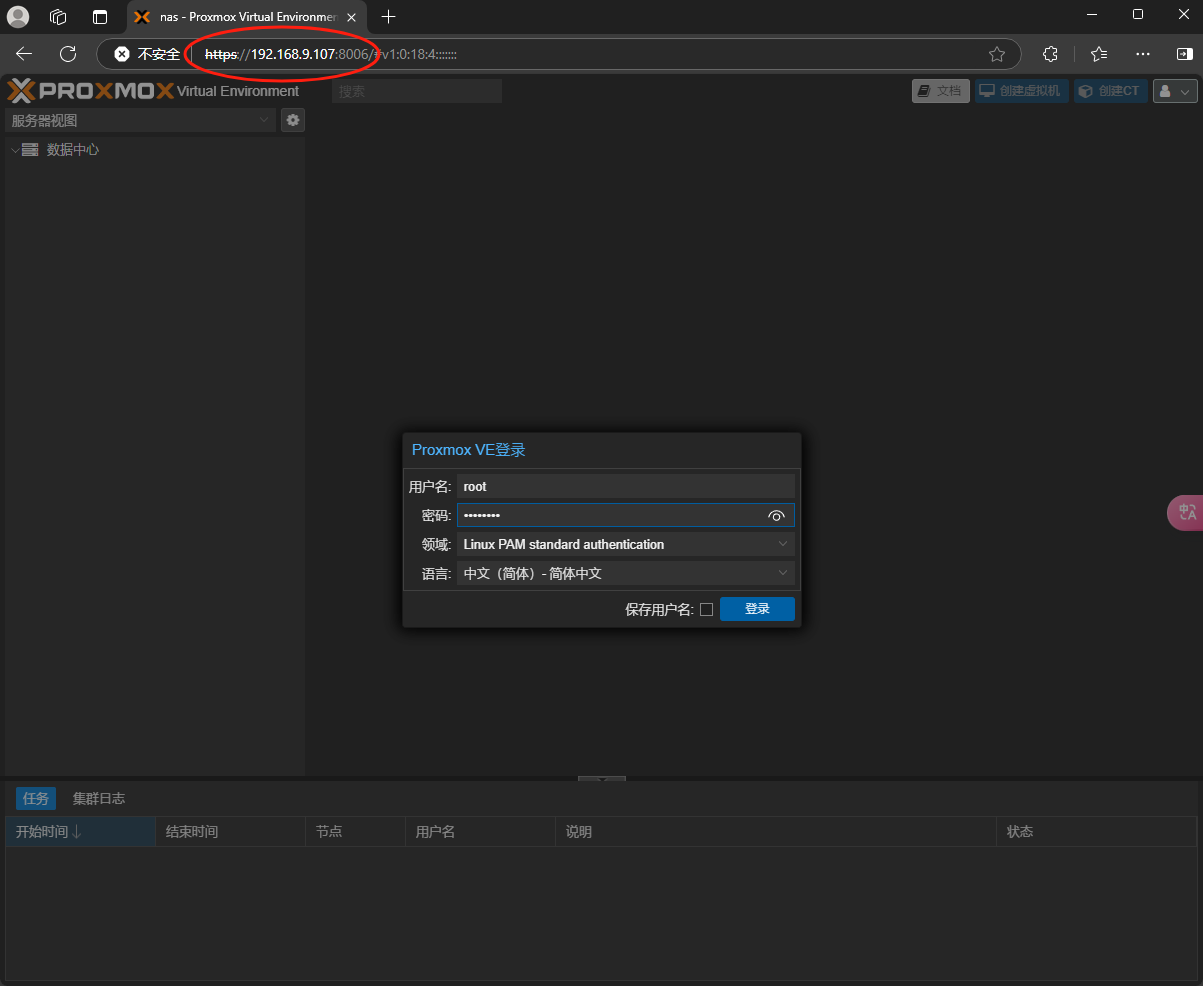Image resolution: width=1203 pixels, height=986 pixels.
Task: Add this page to favorites star
Action: (996, 54)
